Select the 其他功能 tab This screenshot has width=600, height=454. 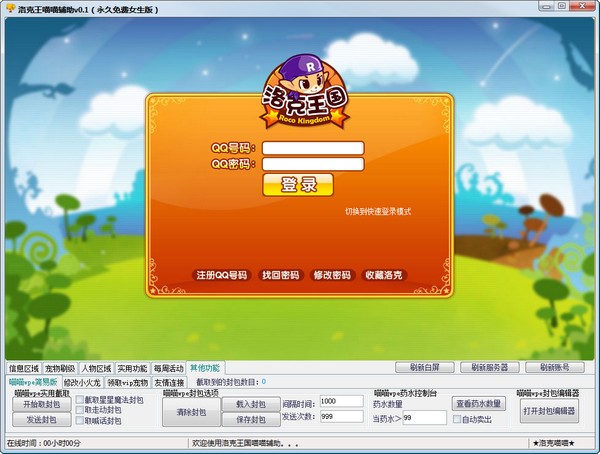click(205, 368)
